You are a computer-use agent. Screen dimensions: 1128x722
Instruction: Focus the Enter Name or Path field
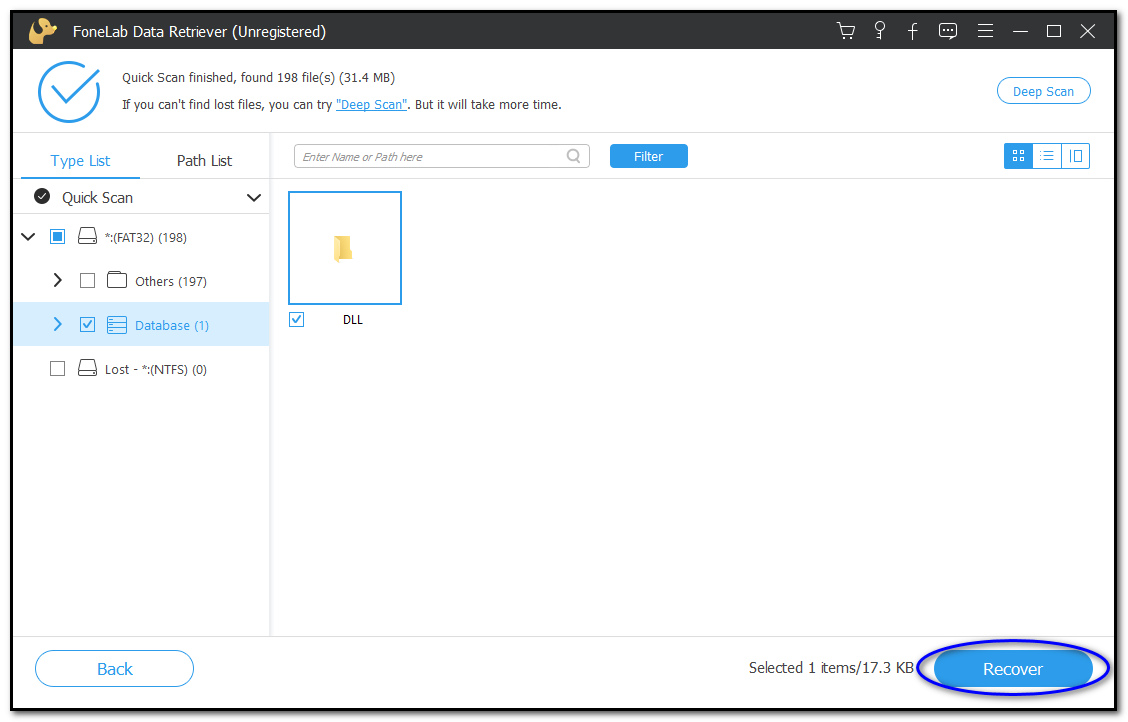click(x=430, y=157)
